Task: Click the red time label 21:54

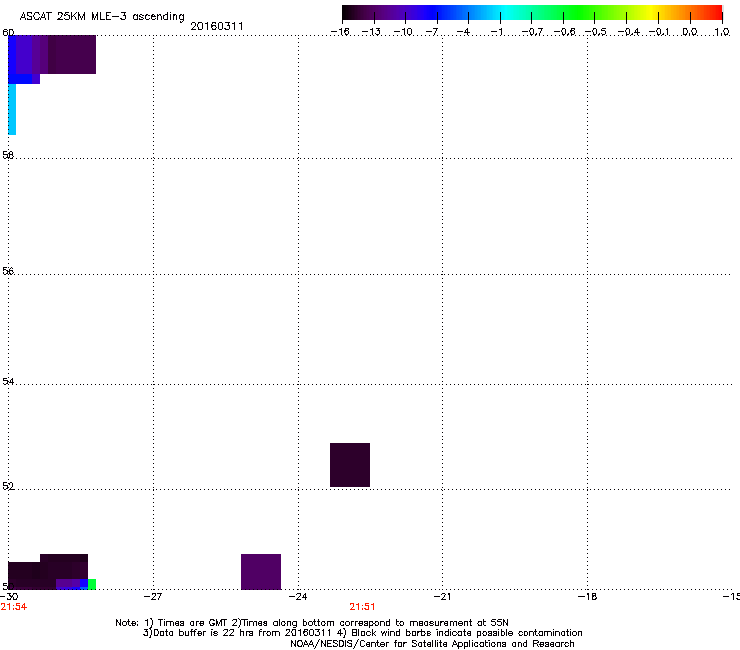Action: (x=14, y=607)
